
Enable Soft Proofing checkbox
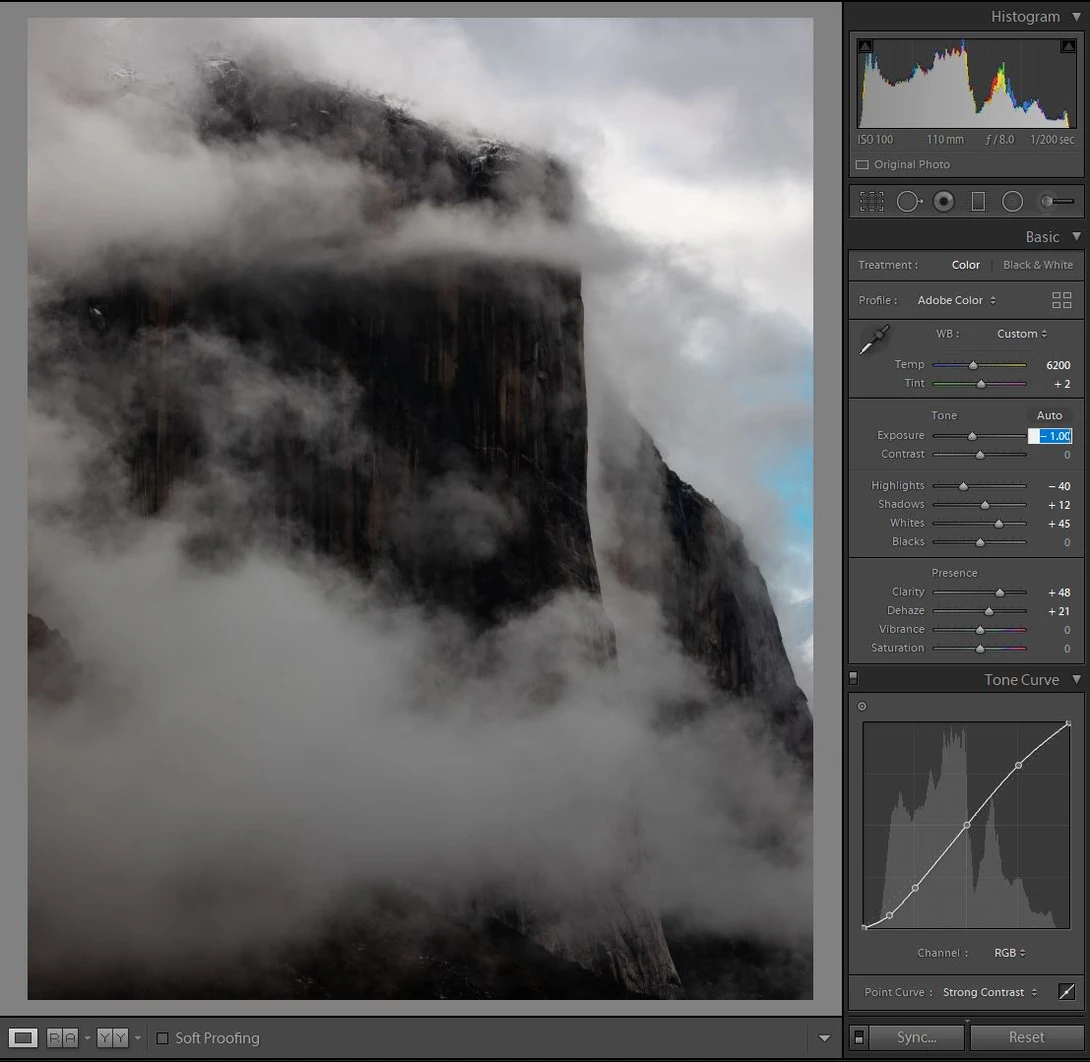tap(162, 1038)
